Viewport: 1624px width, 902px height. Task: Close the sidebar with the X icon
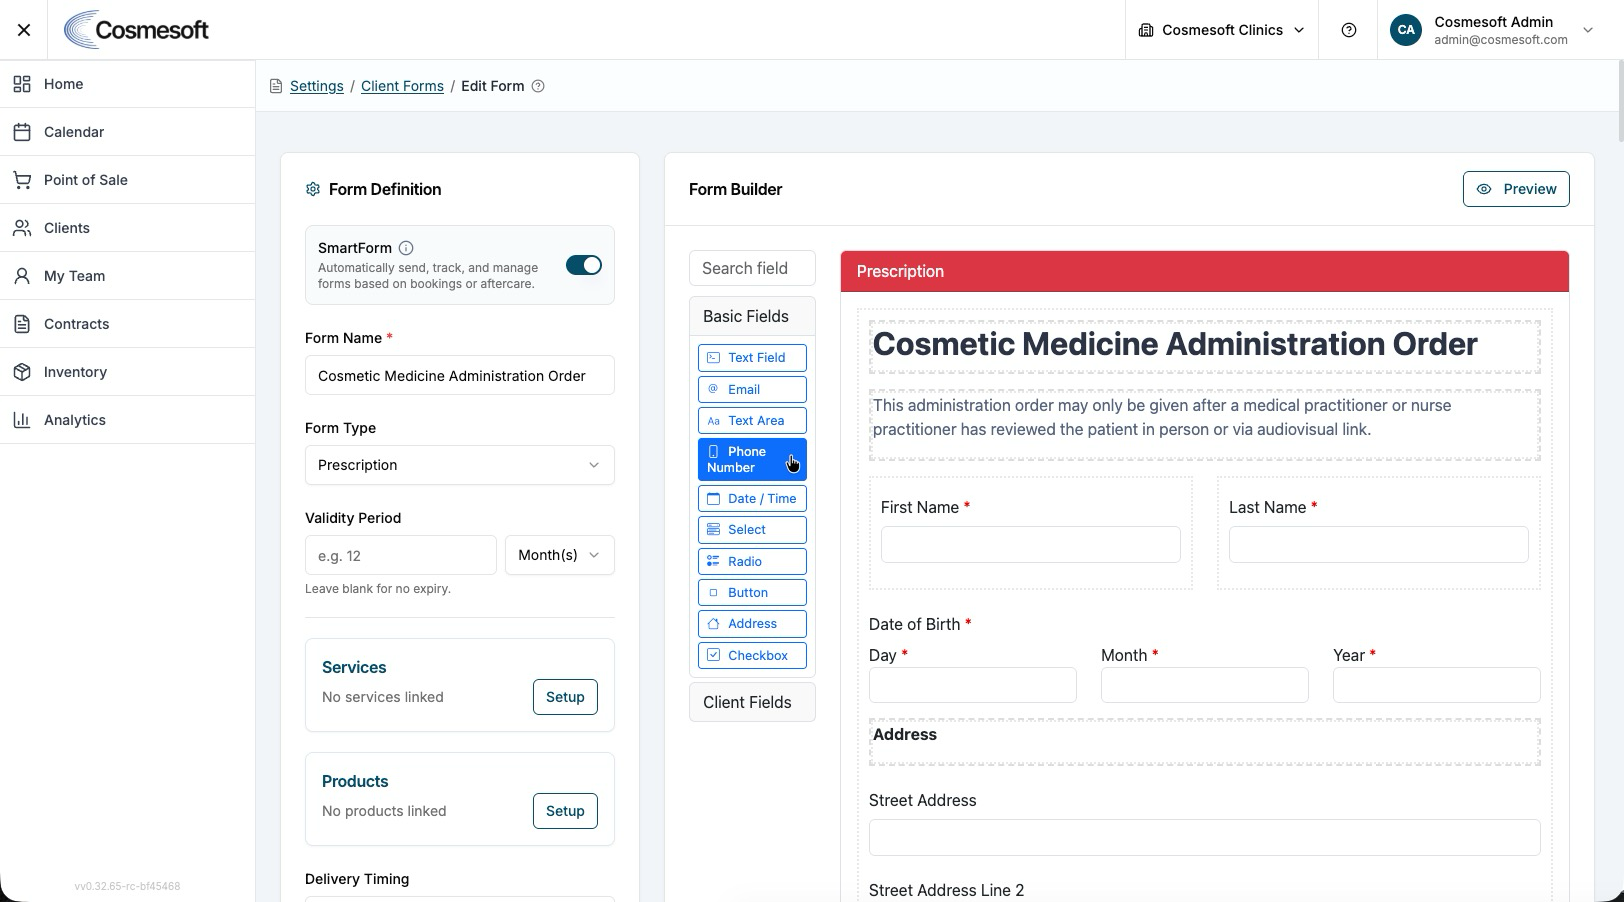pos(24,30)
